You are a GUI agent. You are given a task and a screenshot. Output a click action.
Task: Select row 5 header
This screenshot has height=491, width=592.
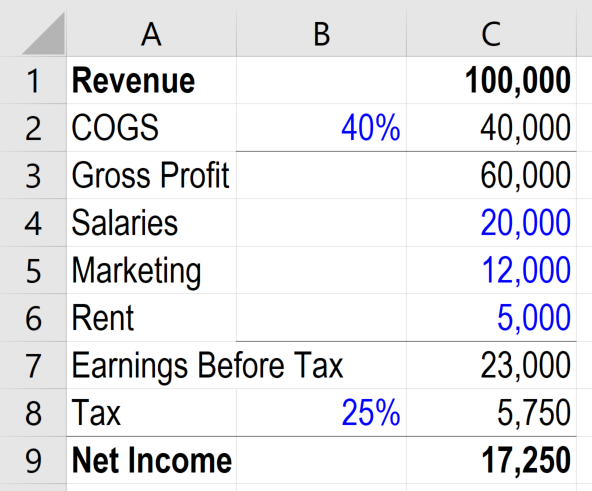click(x=33, y=270)
